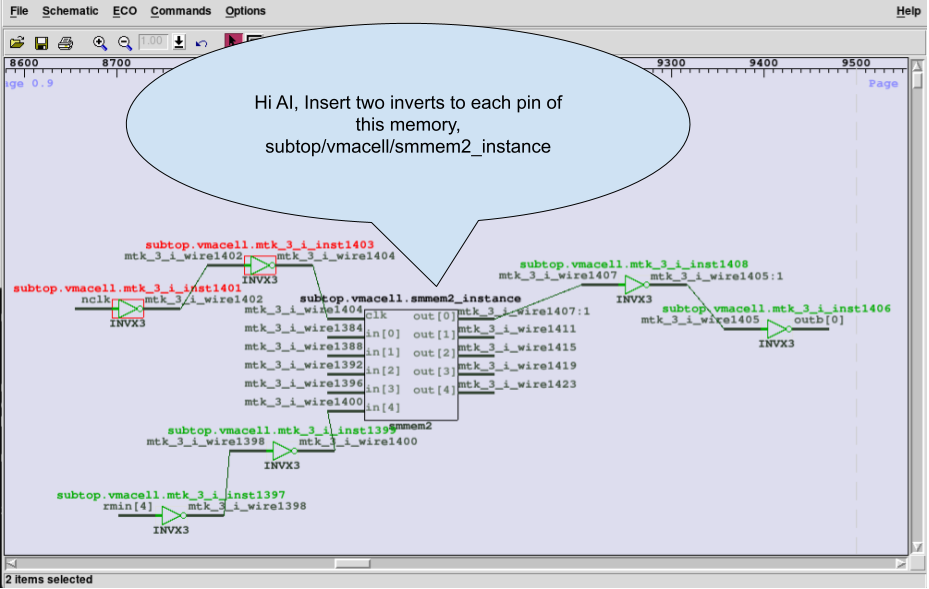This screenshot has width=929, height=589.
Task: Click the undo arrow icon
Action: [202, 43]
